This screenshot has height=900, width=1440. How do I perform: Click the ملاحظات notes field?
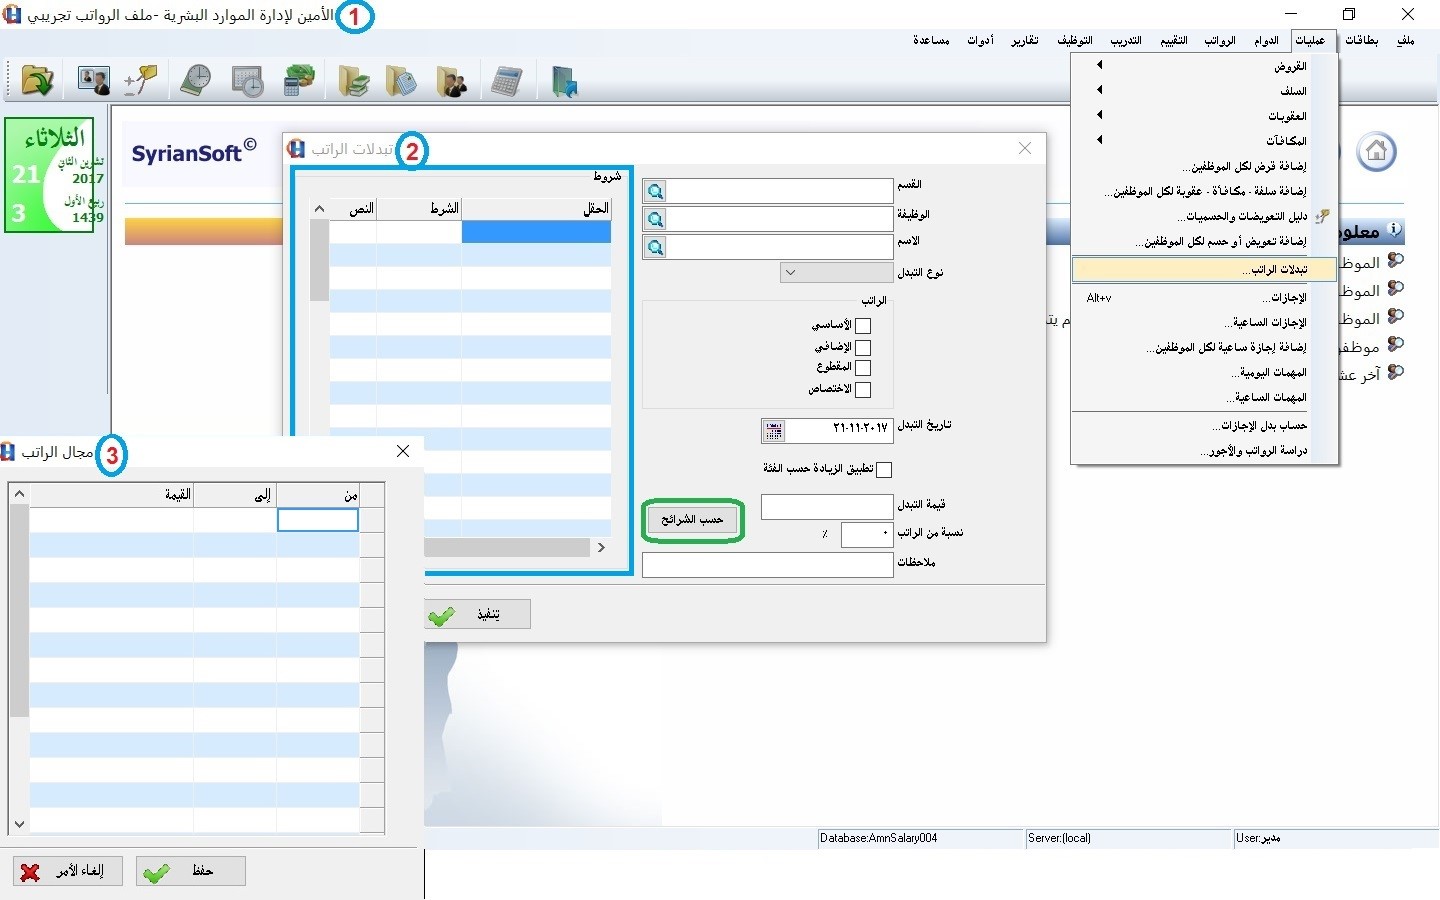point(767,565)
